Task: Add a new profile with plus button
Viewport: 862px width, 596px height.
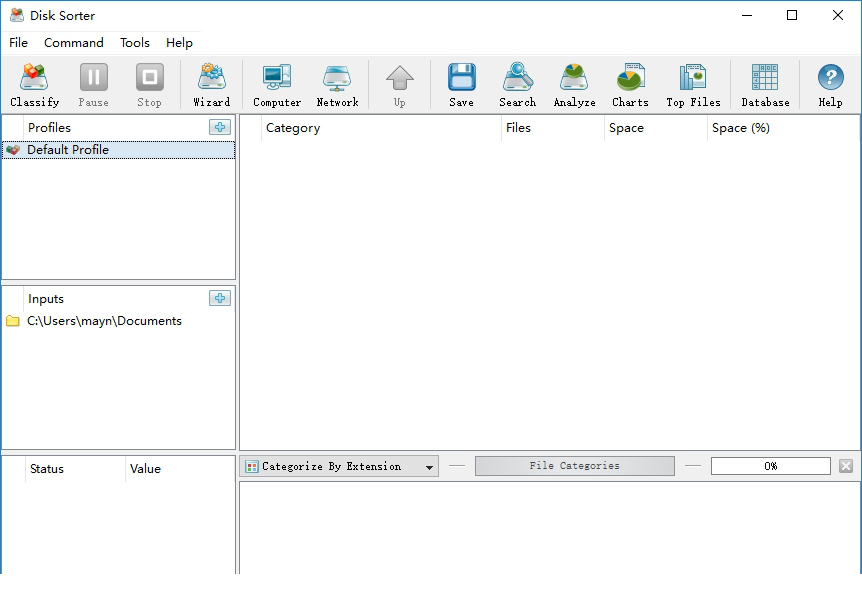Action: 220,127
